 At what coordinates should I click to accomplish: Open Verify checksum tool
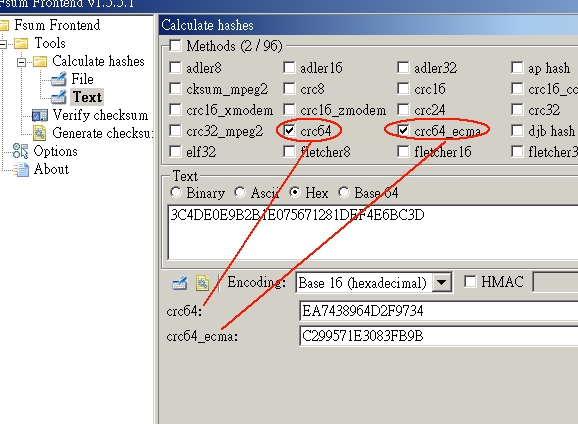(x=100, y=115)
